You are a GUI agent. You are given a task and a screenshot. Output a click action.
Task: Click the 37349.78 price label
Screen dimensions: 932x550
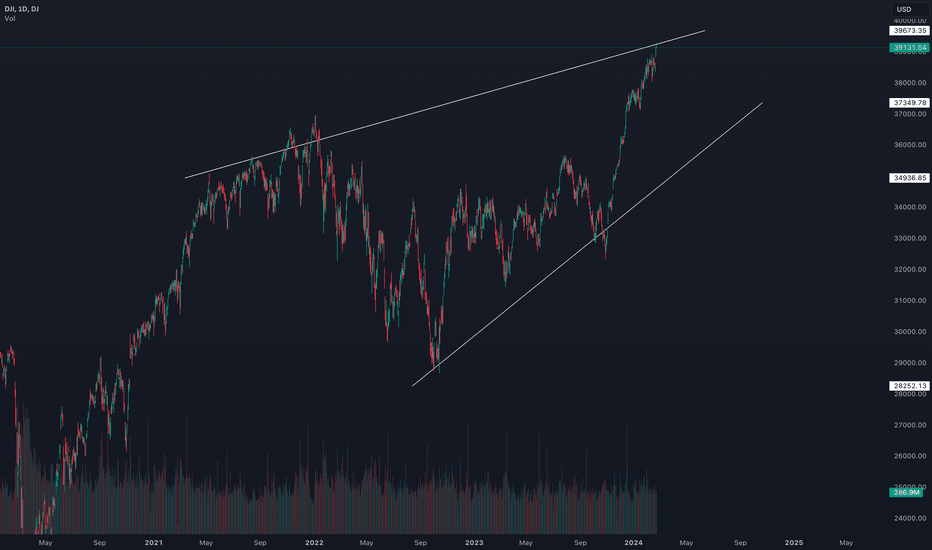click(910, 103)
